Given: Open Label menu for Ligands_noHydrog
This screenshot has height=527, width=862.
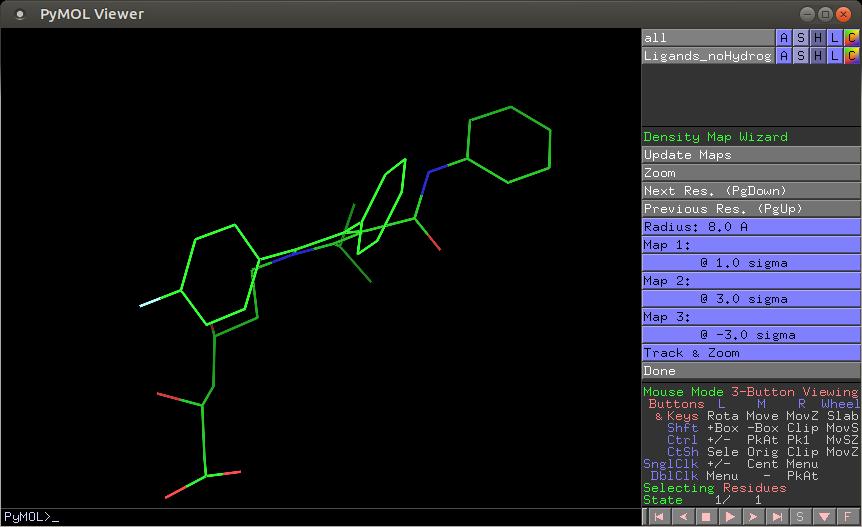Looking at the screenshot, I should (x=835, y=56).
